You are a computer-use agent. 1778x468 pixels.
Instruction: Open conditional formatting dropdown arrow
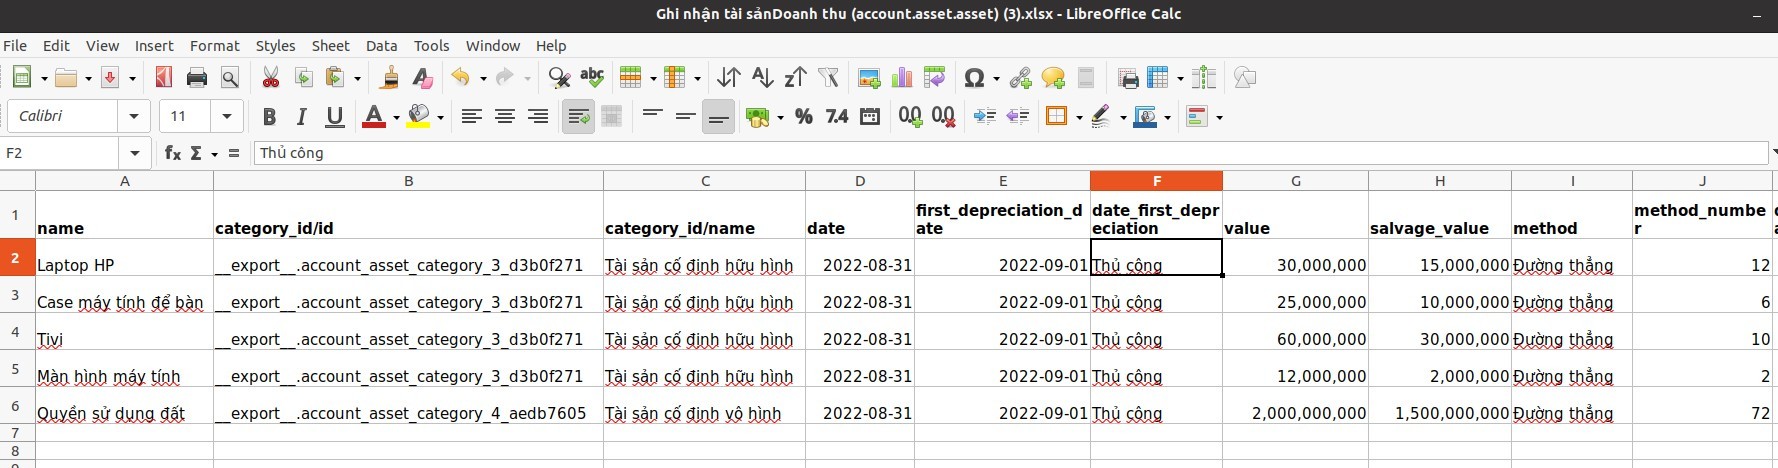coord(1219,118)
